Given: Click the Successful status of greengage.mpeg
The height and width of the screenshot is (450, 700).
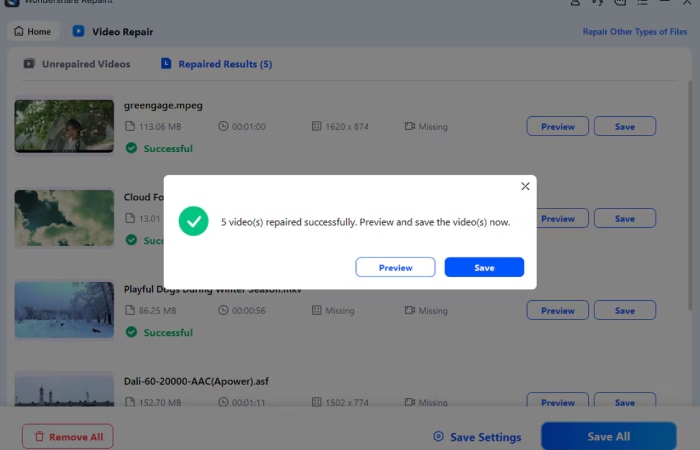Looking at the screenshot, I should coord(168,149).
